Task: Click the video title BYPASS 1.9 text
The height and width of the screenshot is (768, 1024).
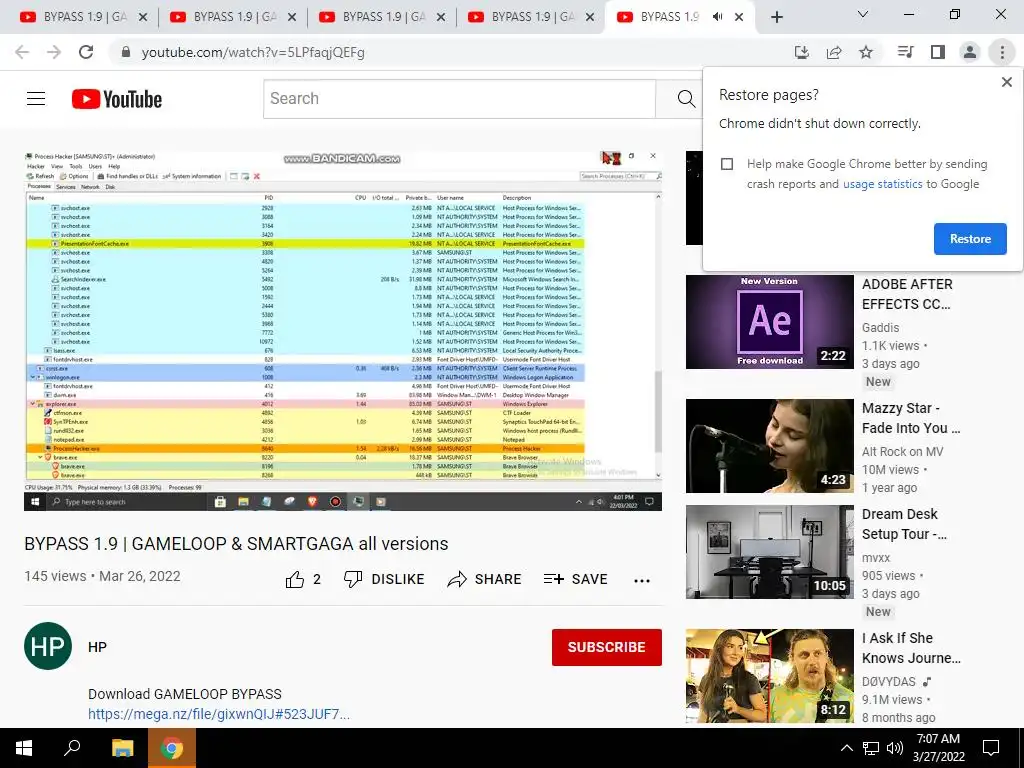Action: tap(236, 544)
